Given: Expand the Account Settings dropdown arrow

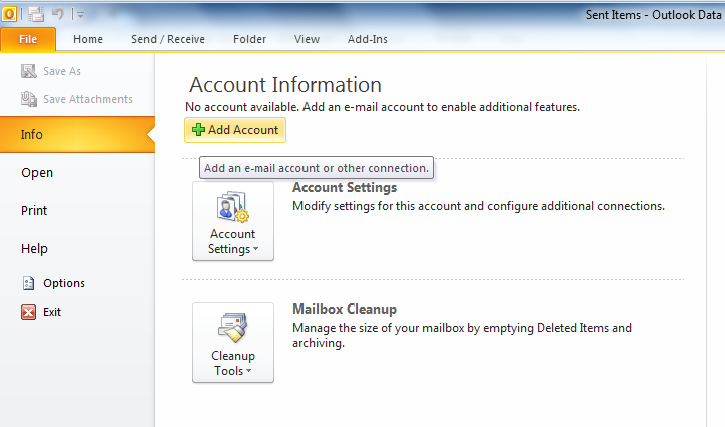Looking at the screenshot, I should click(255, 249).
